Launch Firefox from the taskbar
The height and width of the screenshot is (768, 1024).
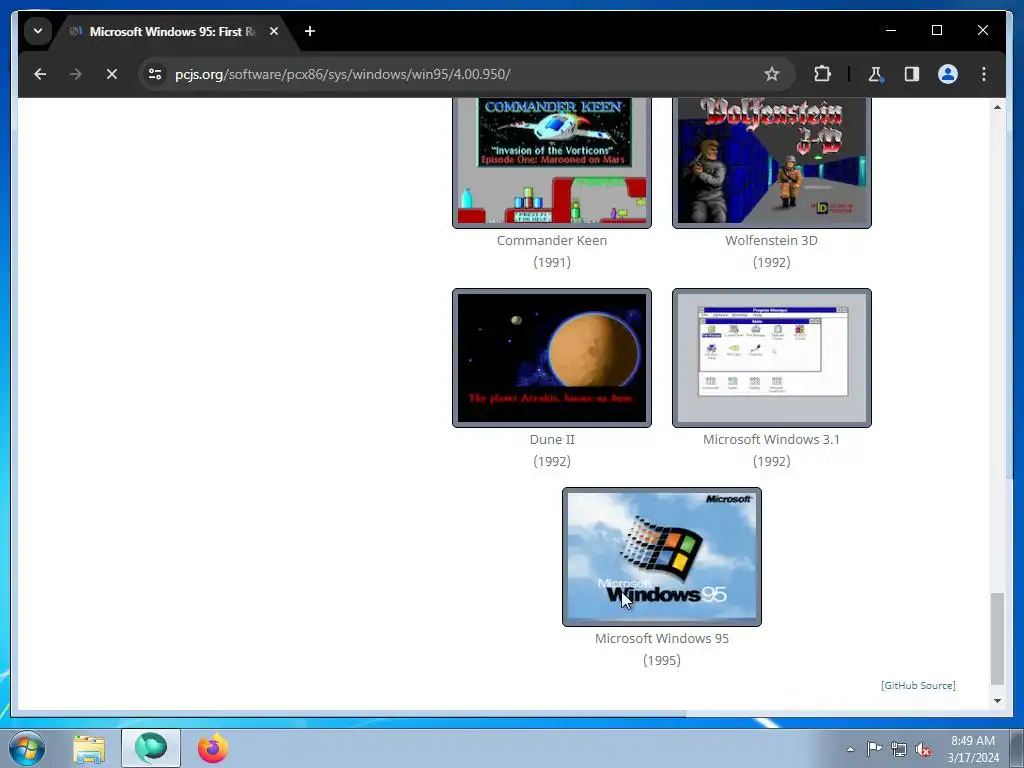point(213,748)
